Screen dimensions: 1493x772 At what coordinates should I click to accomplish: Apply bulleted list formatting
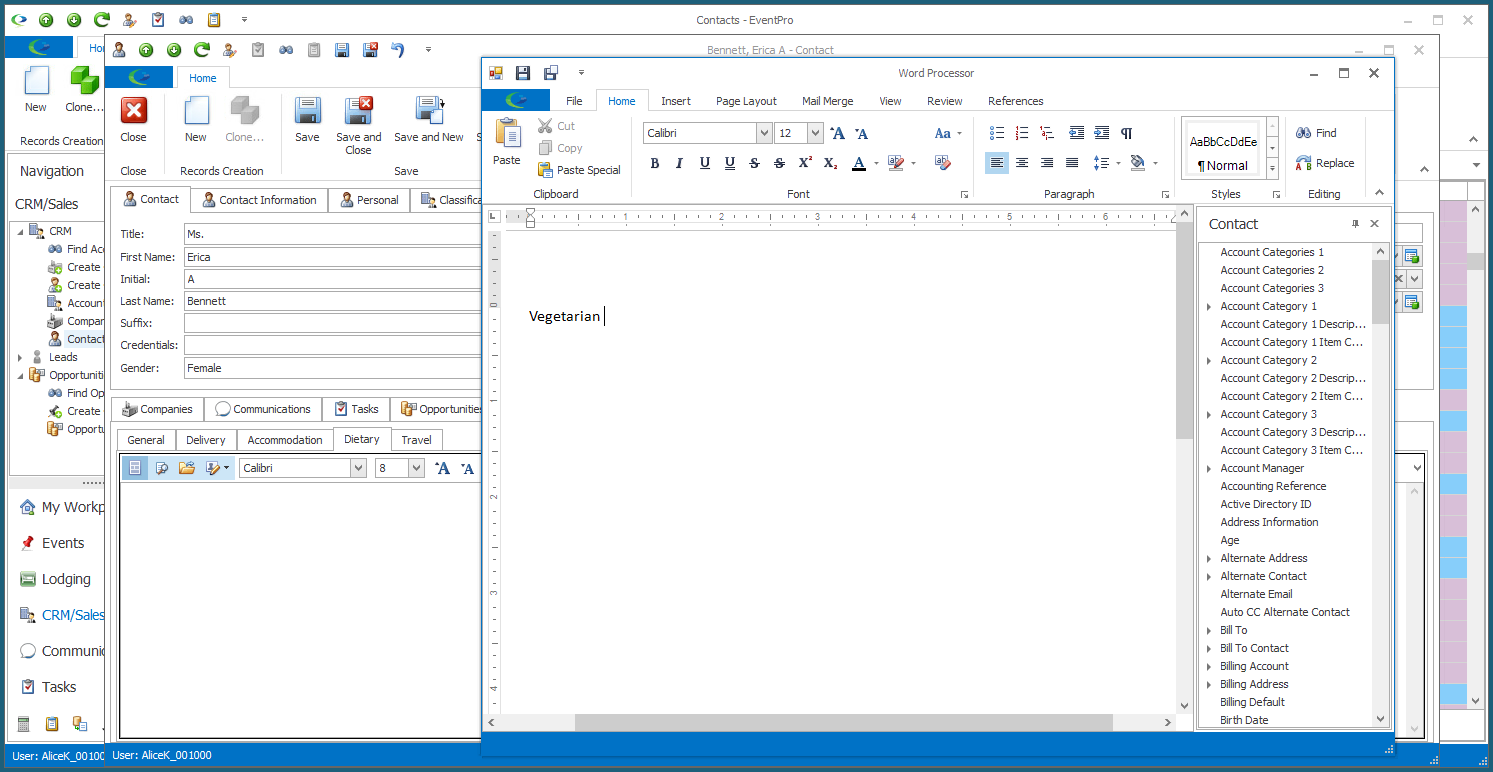pyautogui.click(x=997, y=133)
